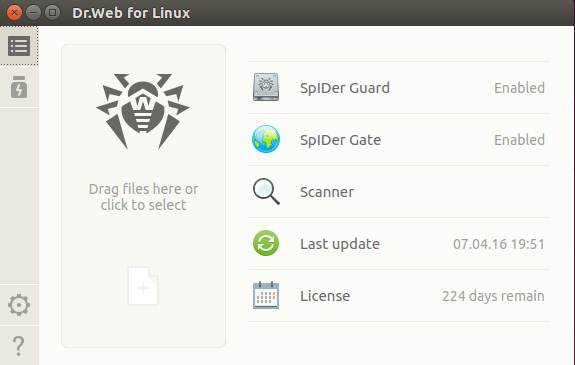Open the Scanner entry
The width and height of the screenshot is (575, 365).
[x=399, y=192]
